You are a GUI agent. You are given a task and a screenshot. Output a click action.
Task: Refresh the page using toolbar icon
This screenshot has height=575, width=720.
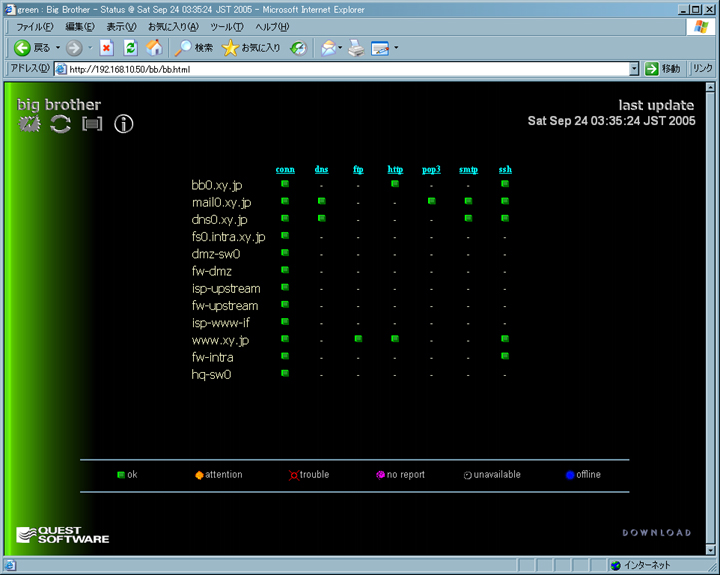(130, 47)
